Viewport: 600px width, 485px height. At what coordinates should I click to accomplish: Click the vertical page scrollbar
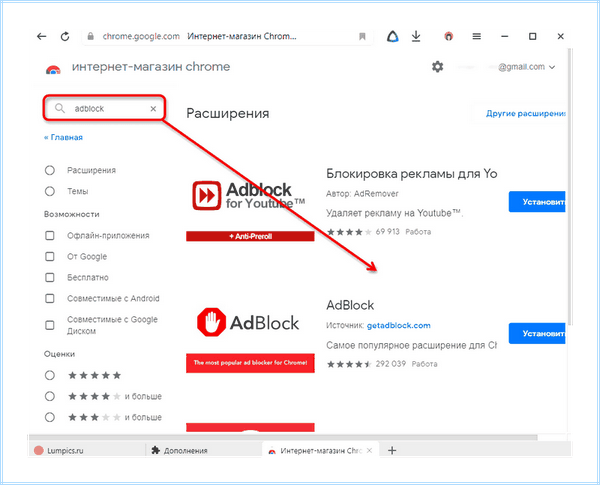(569, 188)
